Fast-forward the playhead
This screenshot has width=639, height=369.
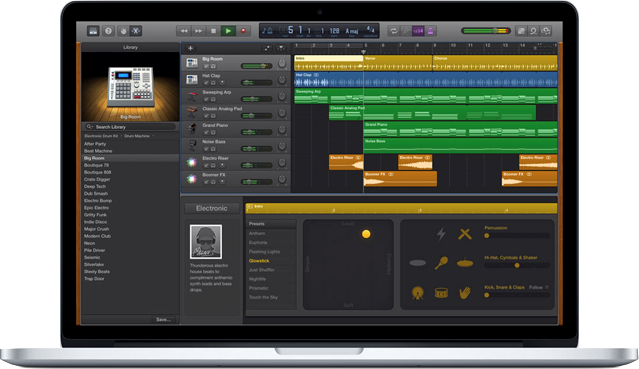(198, 31)
